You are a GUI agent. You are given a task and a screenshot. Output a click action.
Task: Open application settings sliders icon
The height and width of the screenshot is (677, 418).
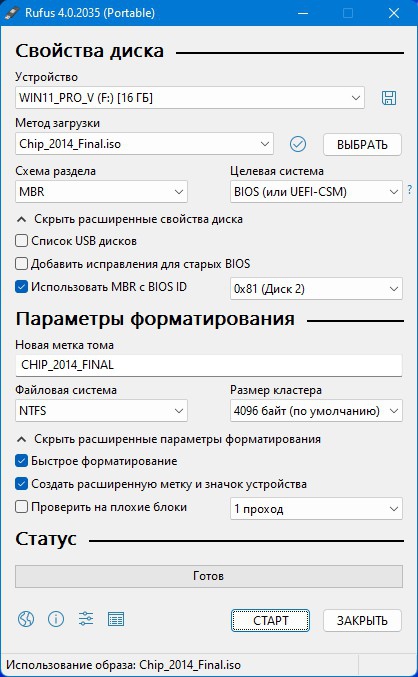click(86, 619)
